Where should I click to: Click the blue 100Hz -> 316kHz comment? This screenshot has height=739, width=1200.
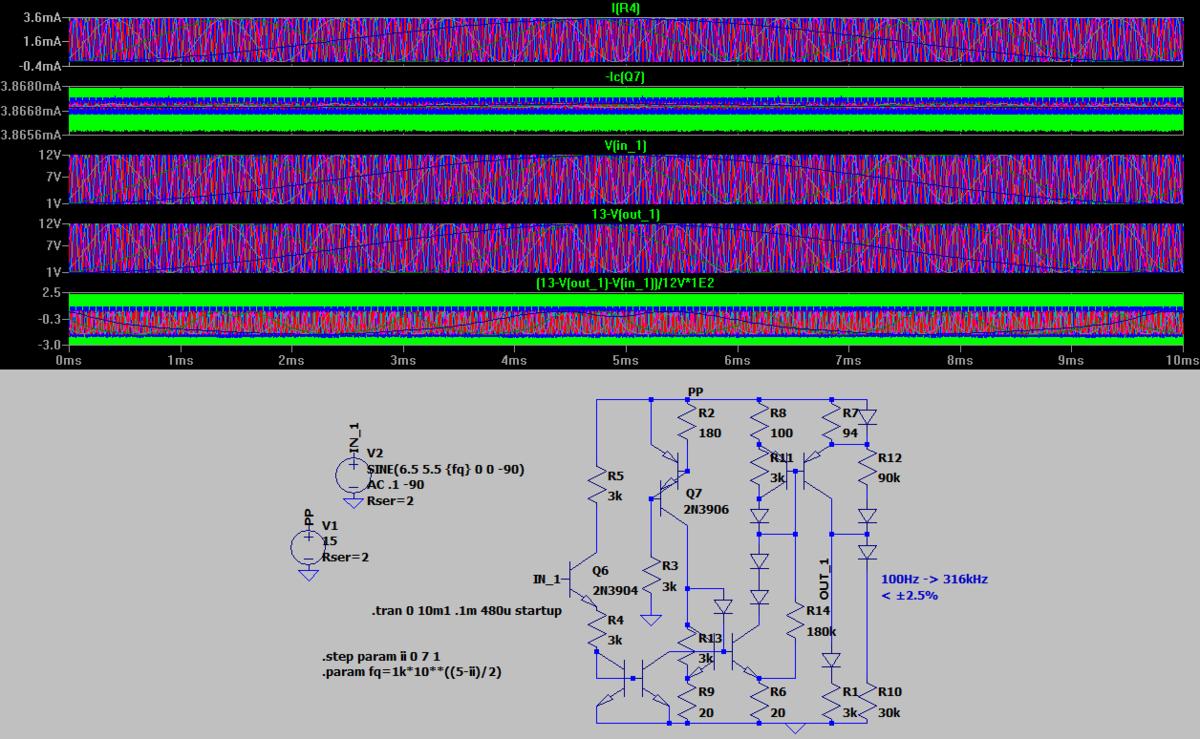(934, 579)
